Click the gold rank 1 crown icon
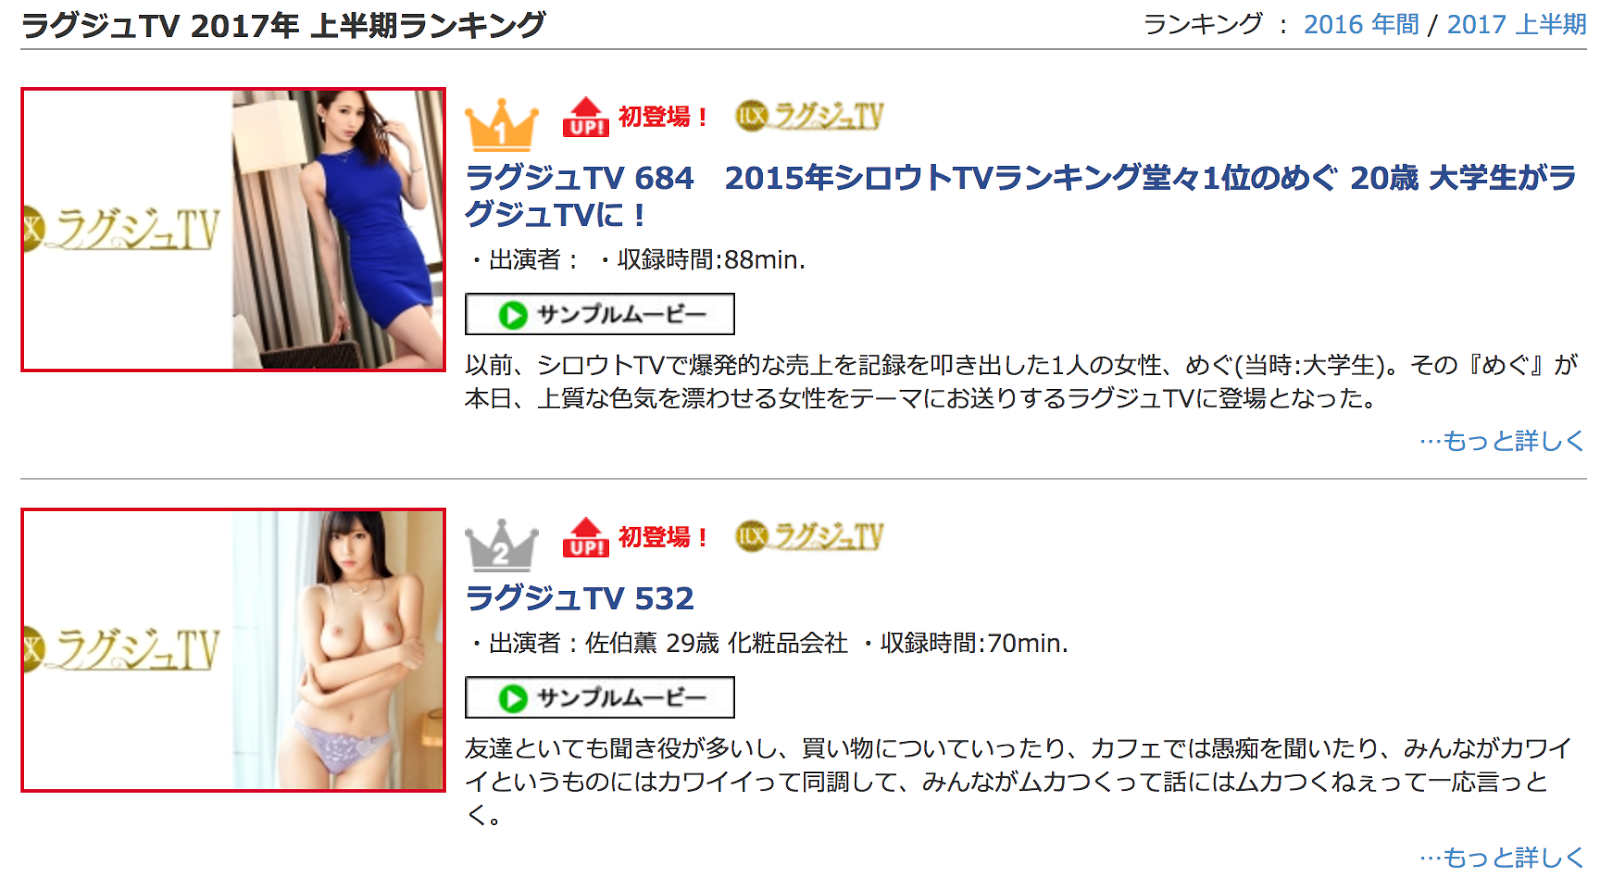This screenshot has width=1600, height=878. (x=501, y=125)
